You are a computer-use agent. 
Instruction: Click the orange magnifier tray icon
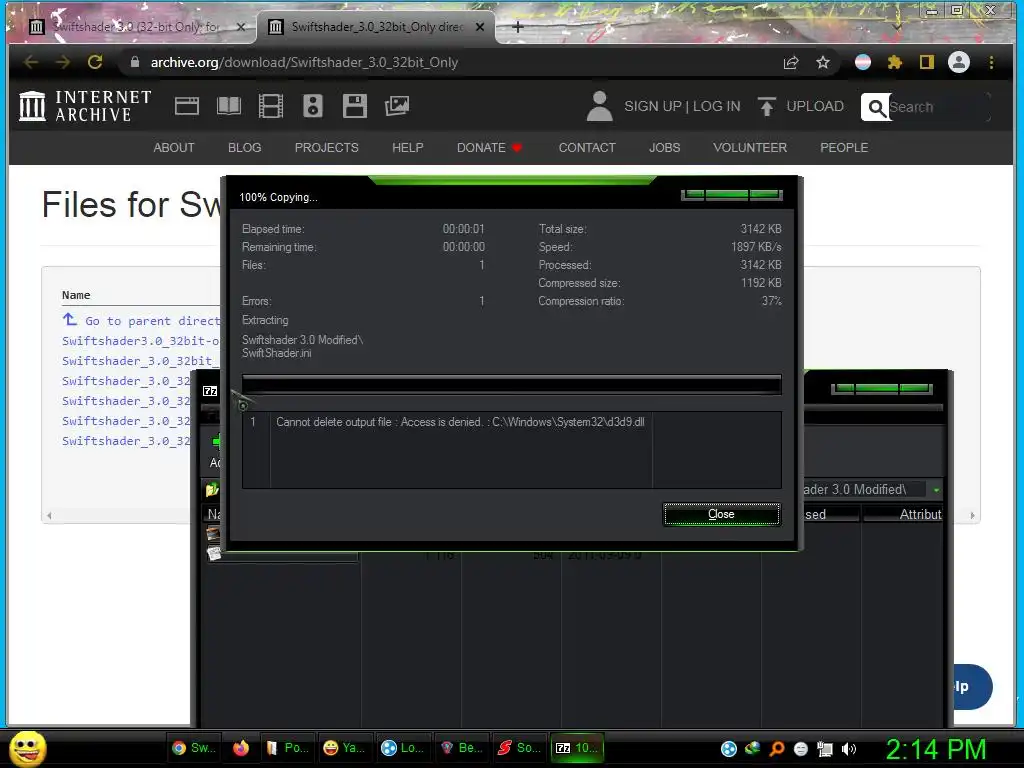tap(777, 749)
